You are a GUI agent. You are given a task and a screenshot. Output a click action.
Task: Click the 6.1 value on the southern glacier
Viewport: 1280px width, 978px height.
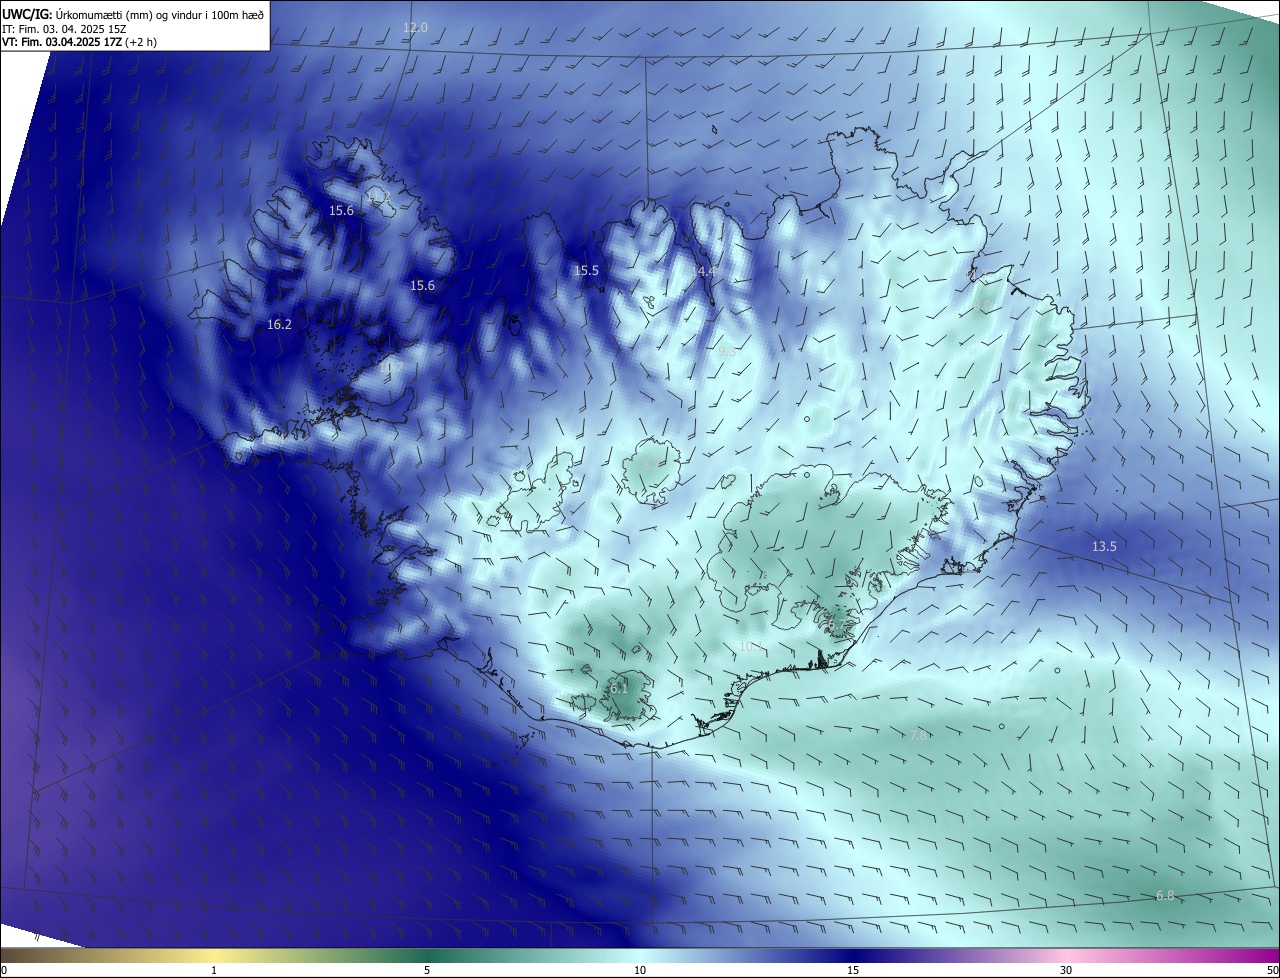(x=619, y=688)
